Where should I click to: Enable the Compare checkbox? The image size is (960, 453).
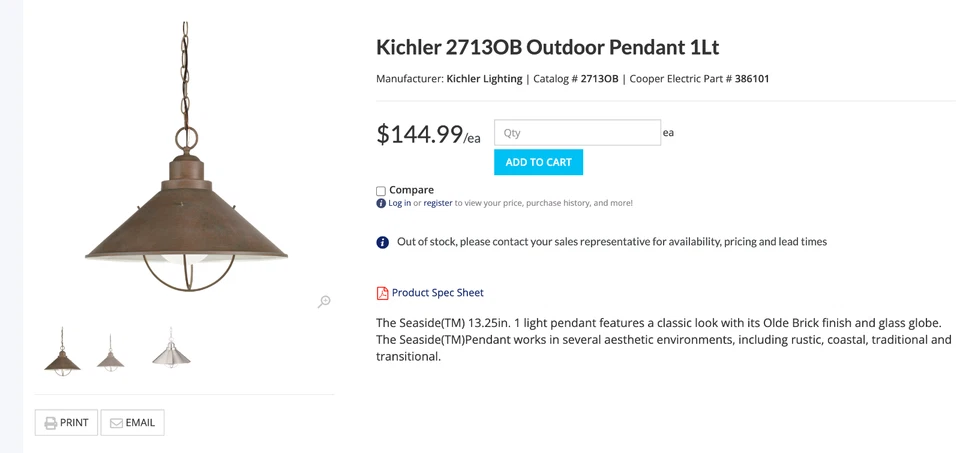[381, 191]
